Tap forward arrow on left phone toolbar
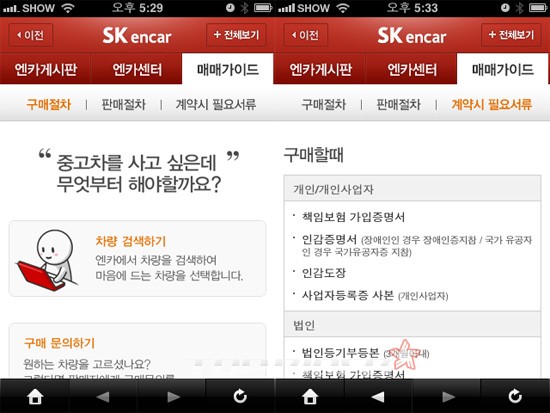Viewport: 550px width, 413px height. [x=174, y=397]
